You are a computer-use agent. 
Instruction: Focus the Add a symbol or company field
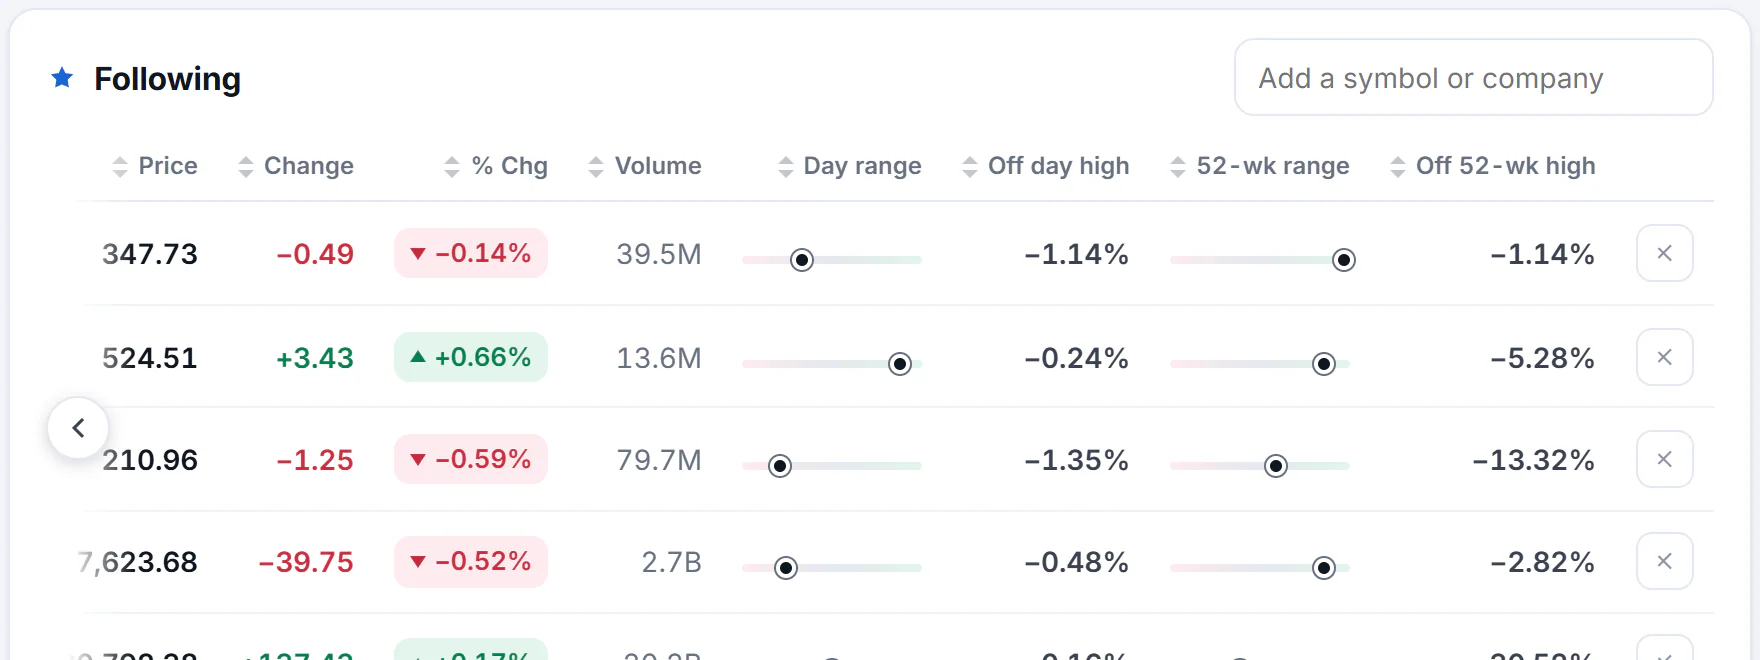tap(1473, 78)
